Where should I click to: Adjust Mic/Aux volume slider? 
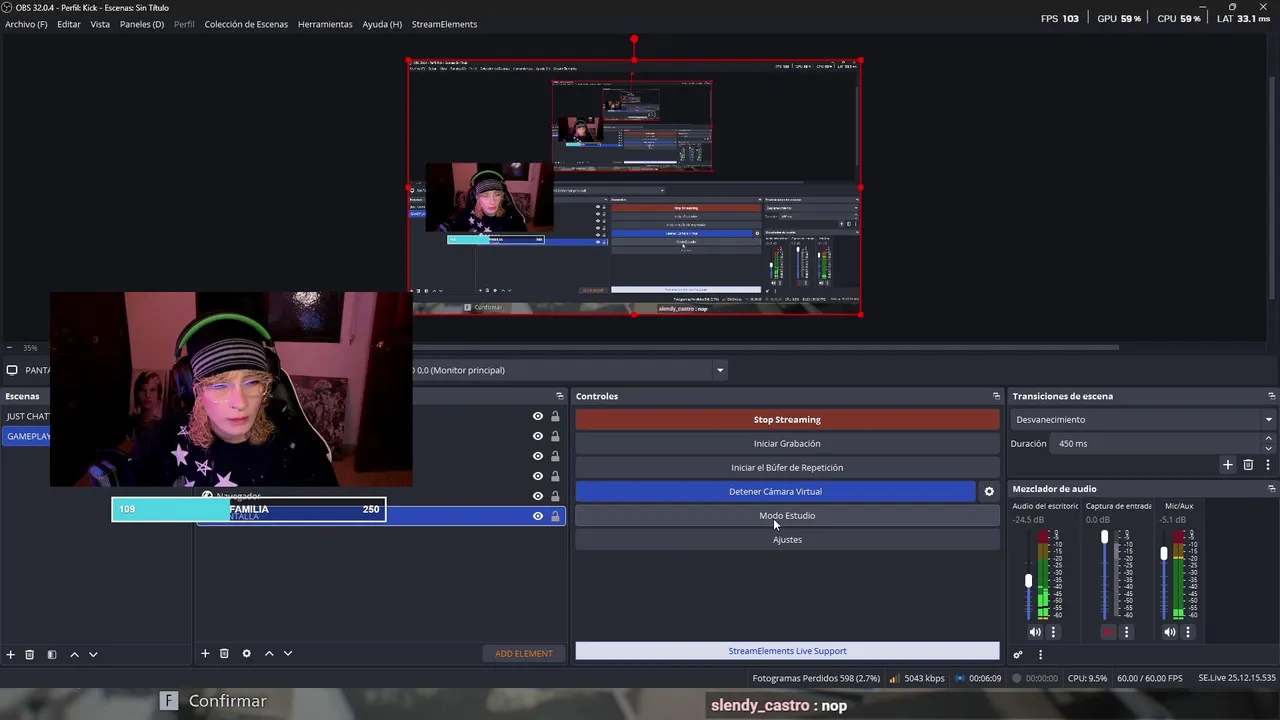1163,553
